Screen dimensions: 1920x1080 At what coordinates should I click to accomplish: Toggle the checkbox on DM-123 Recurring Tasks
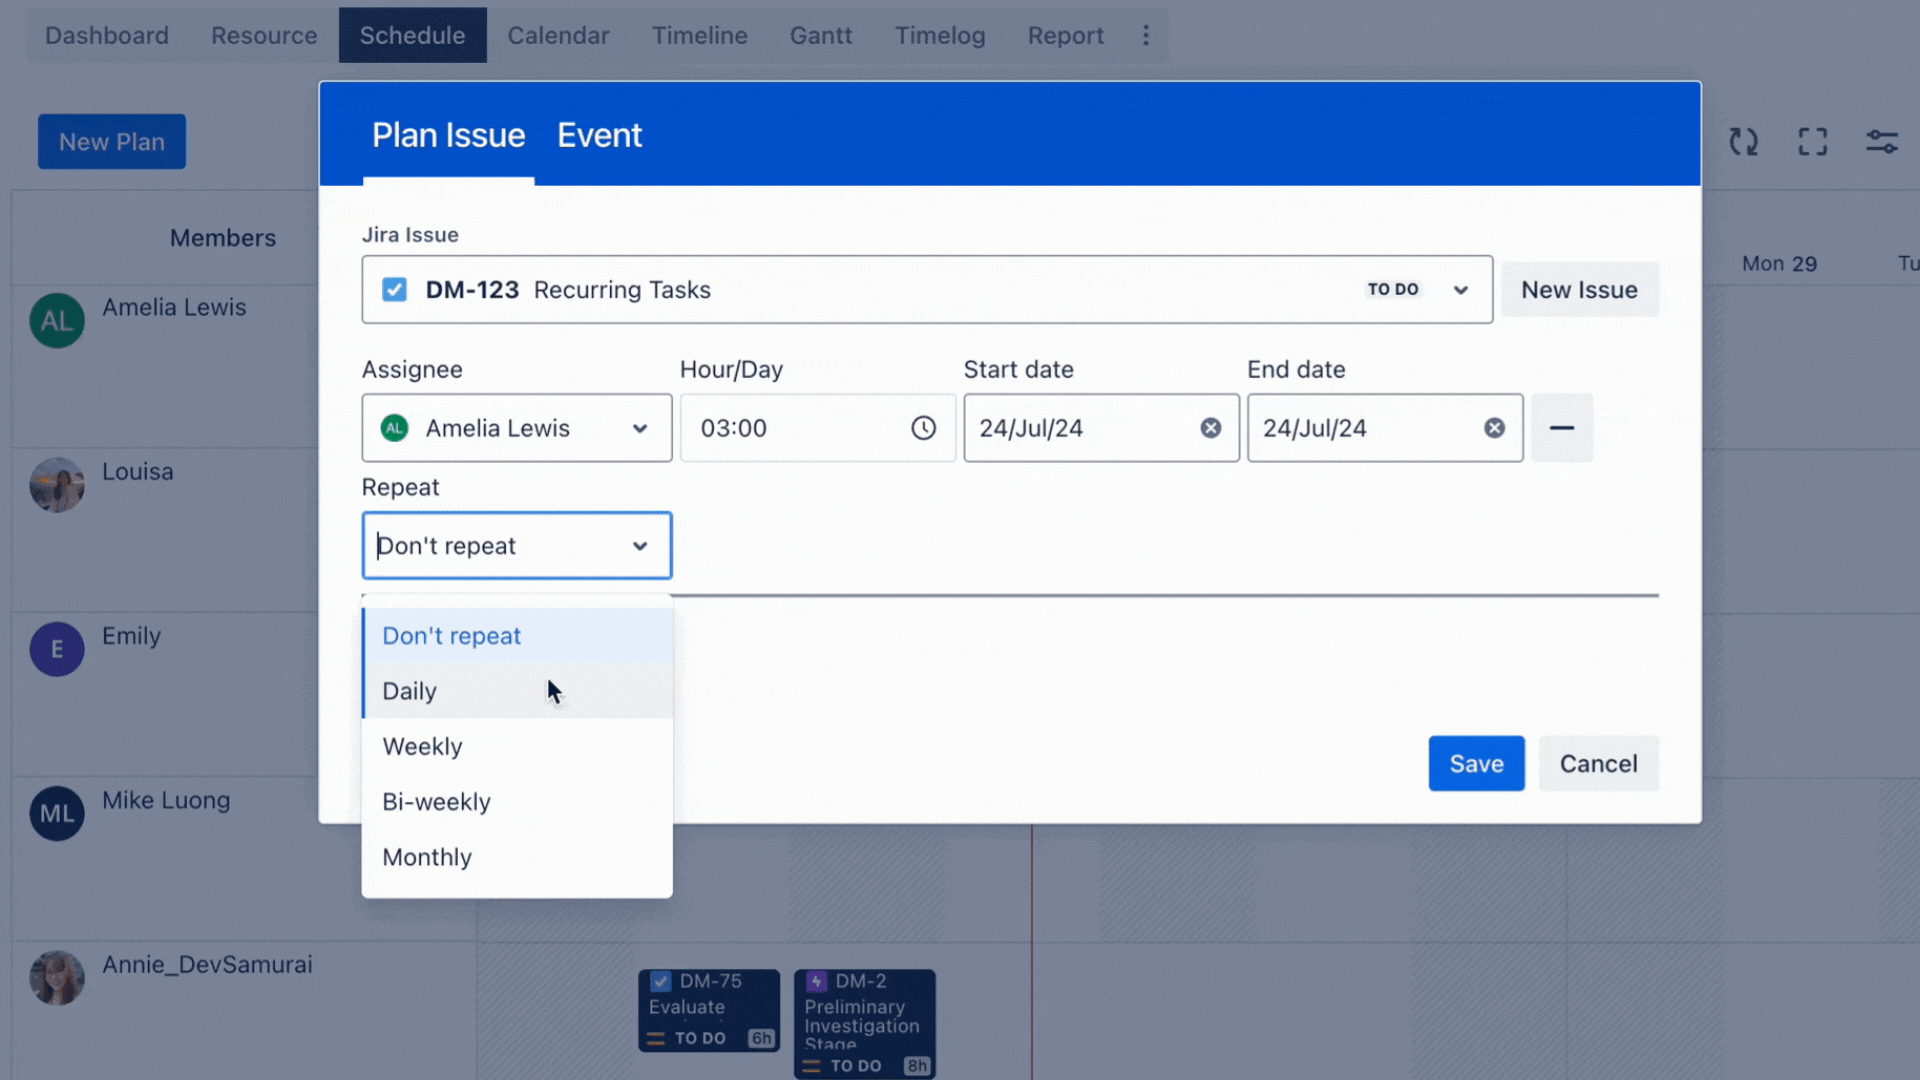(395, 289)
